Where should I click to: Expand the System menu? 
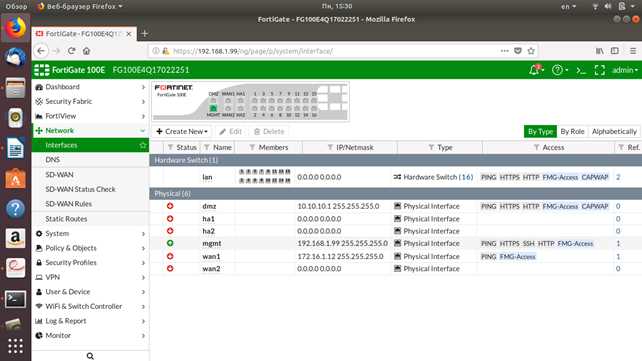90,233
